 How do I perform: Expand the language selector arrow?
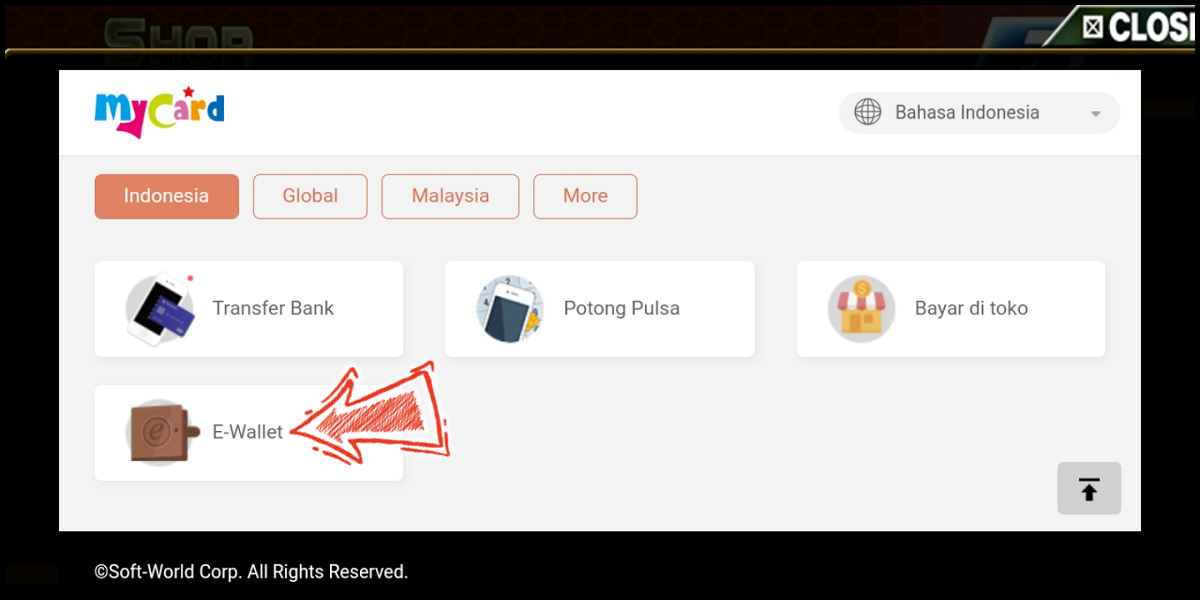coord(1096,114)
